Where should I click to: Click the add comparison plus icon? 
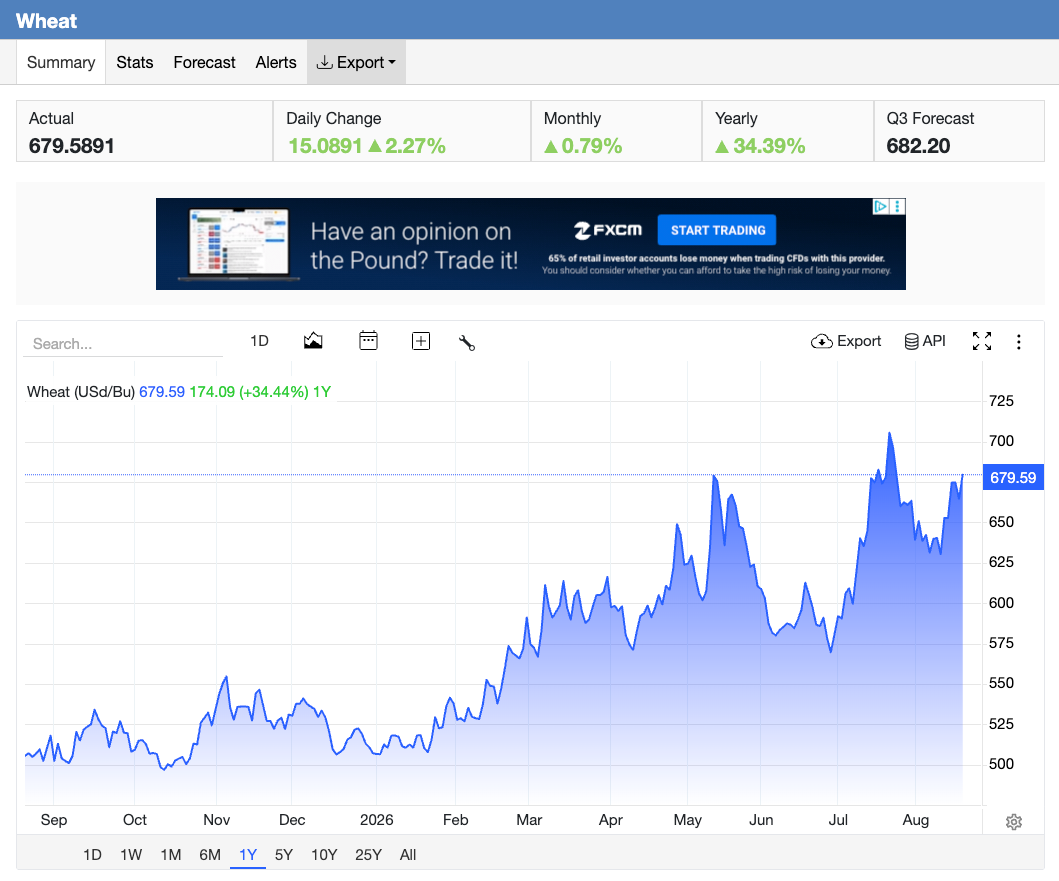(x=421, y=341)
